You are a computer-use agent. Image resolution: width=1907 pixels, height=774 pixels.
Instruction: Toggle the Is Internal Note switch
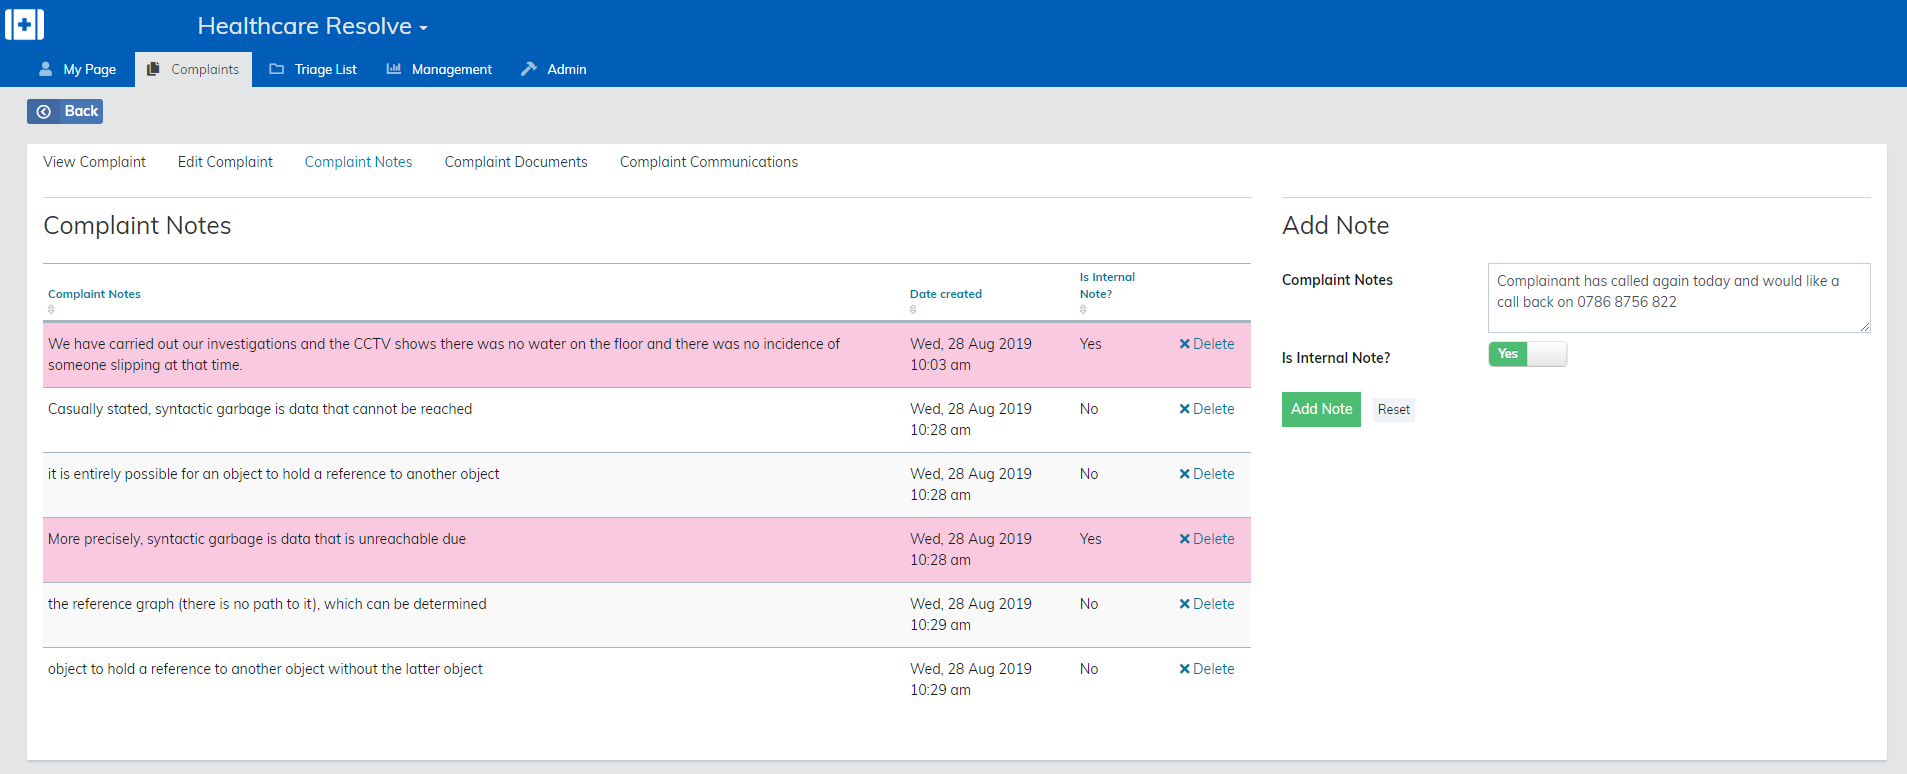click(x=1527, y=354)
